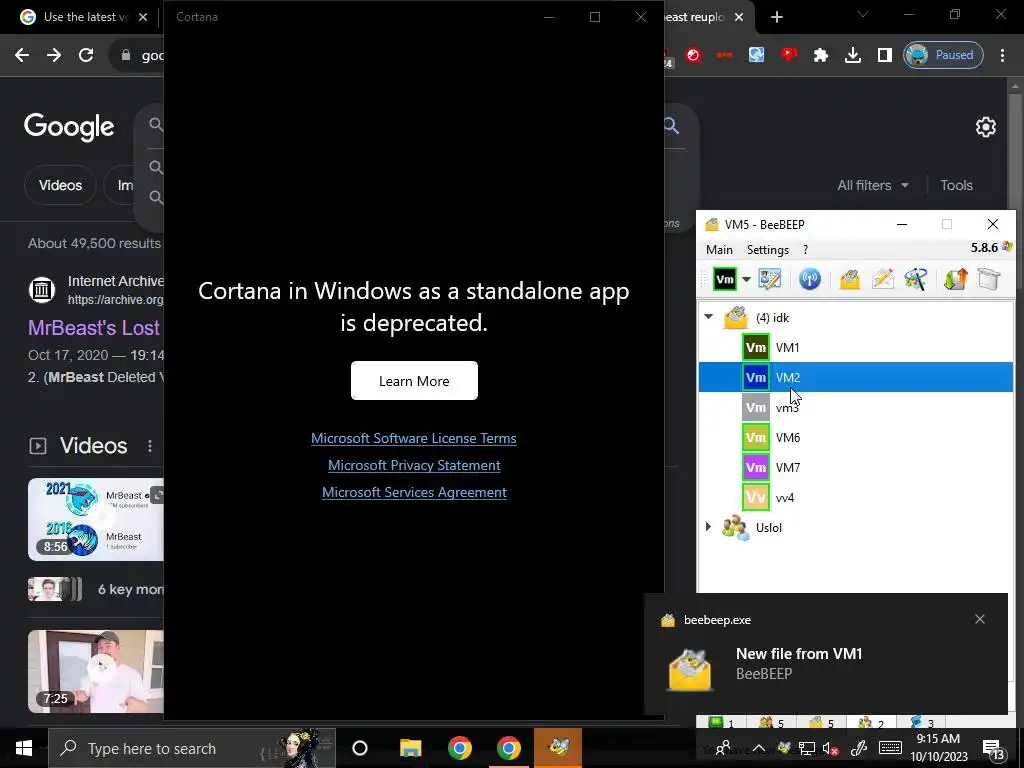Image resolution: width=1024 pixels, height=768 pixels.
Task: Toggle Chrome side panel icon
Action: pos(885,55)
